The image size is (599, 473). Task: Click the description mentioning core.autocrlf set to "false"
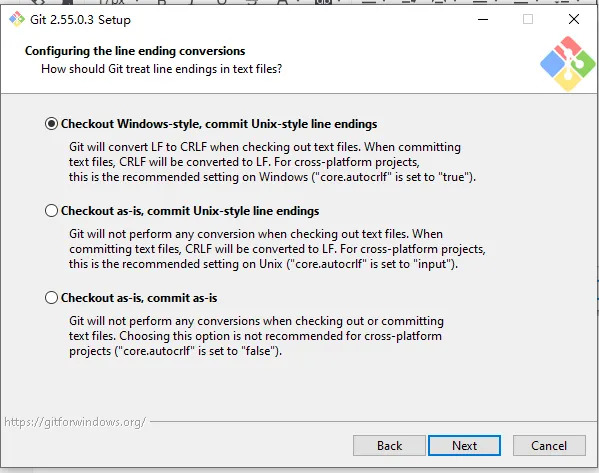pyautogui.click(x=256, y=336)
